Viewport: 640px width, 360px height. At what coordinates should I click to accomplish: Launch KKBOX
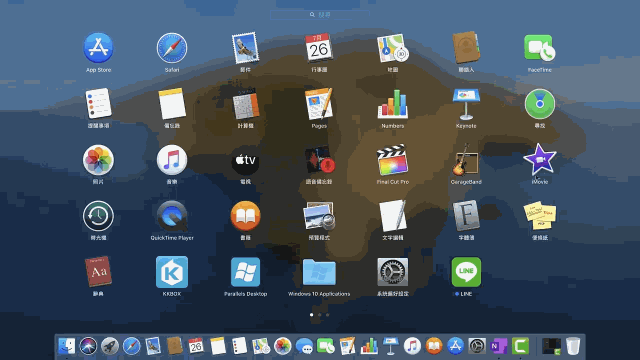tap(172, 271)
